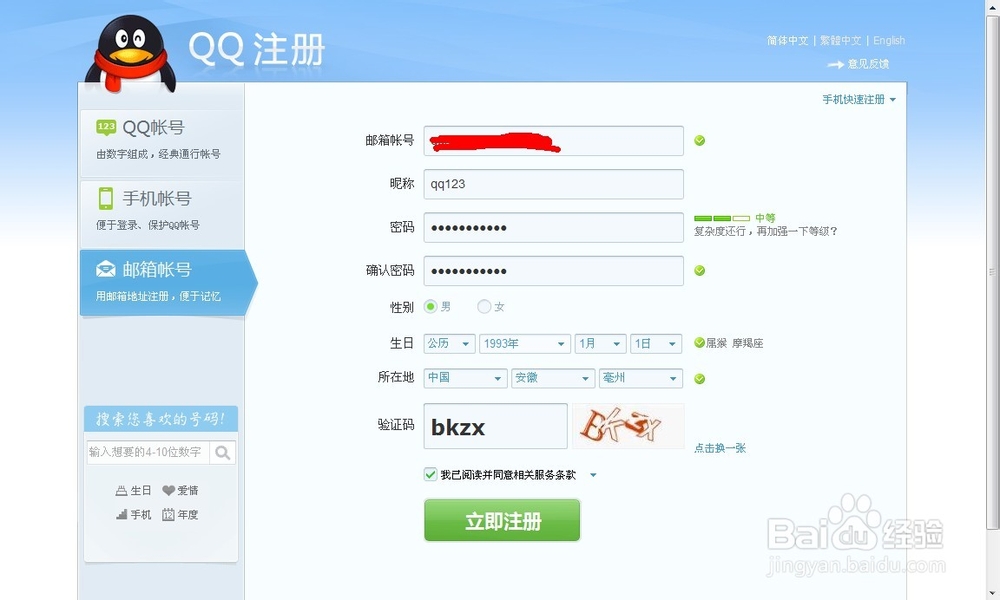Click the captcha image
Image resolution: width=1000 pixels, height=600 pixels.
pyautogui.click(x=628, y=426)
